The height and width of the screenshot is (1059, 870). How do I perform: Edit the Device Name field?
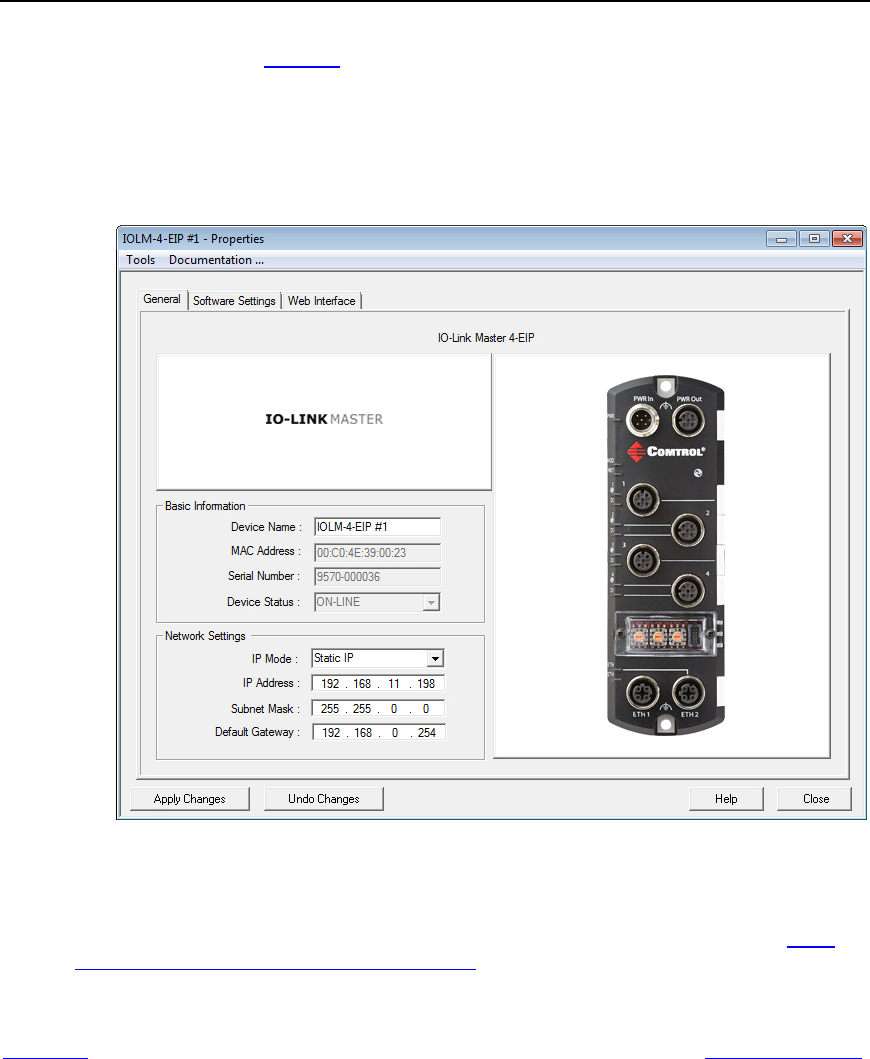(x=377, y=527)
